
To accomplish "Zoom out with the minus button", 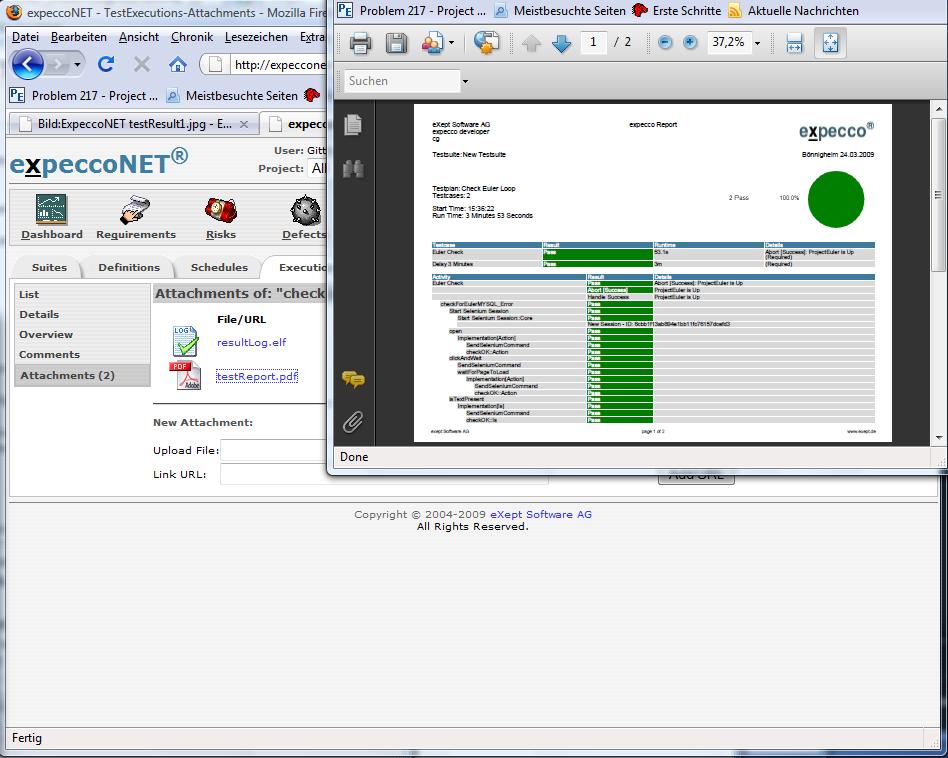I will 666,43.
